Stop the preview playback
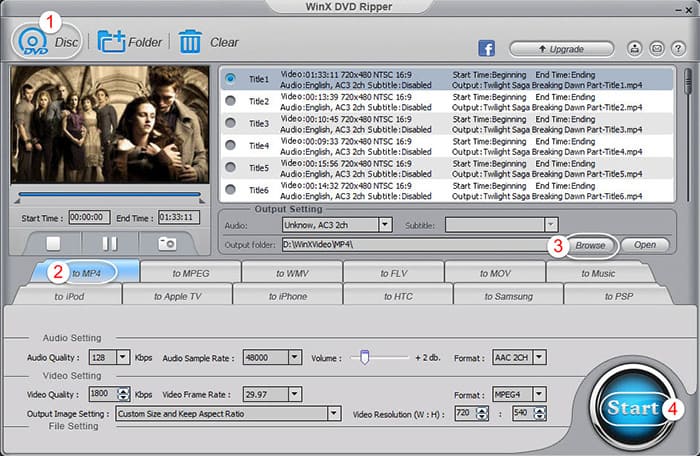The height and width of the screenshot is (456, 700). point(53,243)
